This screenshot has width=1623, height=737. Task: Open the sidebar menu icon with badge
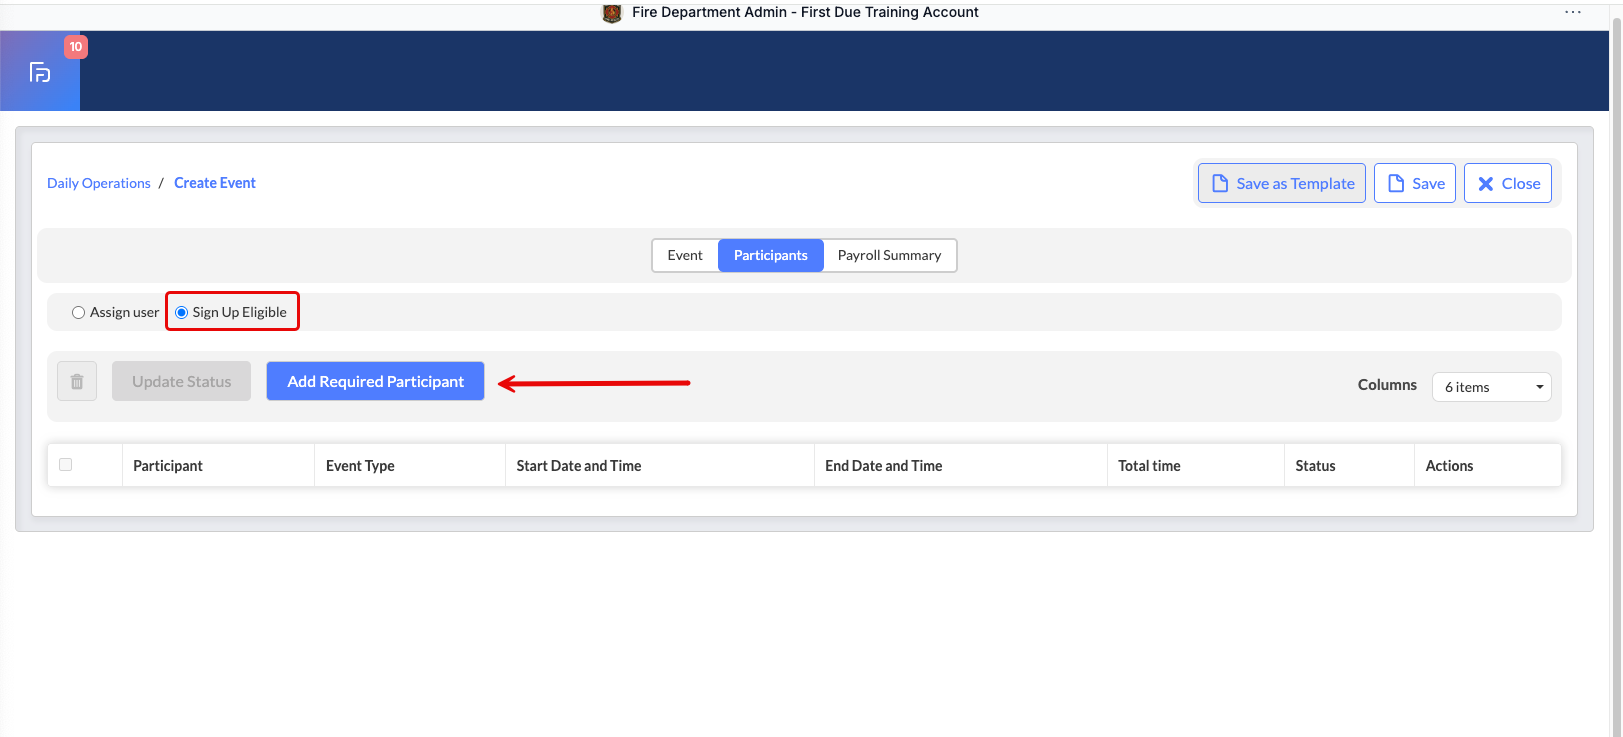click(x=40, y=72)
